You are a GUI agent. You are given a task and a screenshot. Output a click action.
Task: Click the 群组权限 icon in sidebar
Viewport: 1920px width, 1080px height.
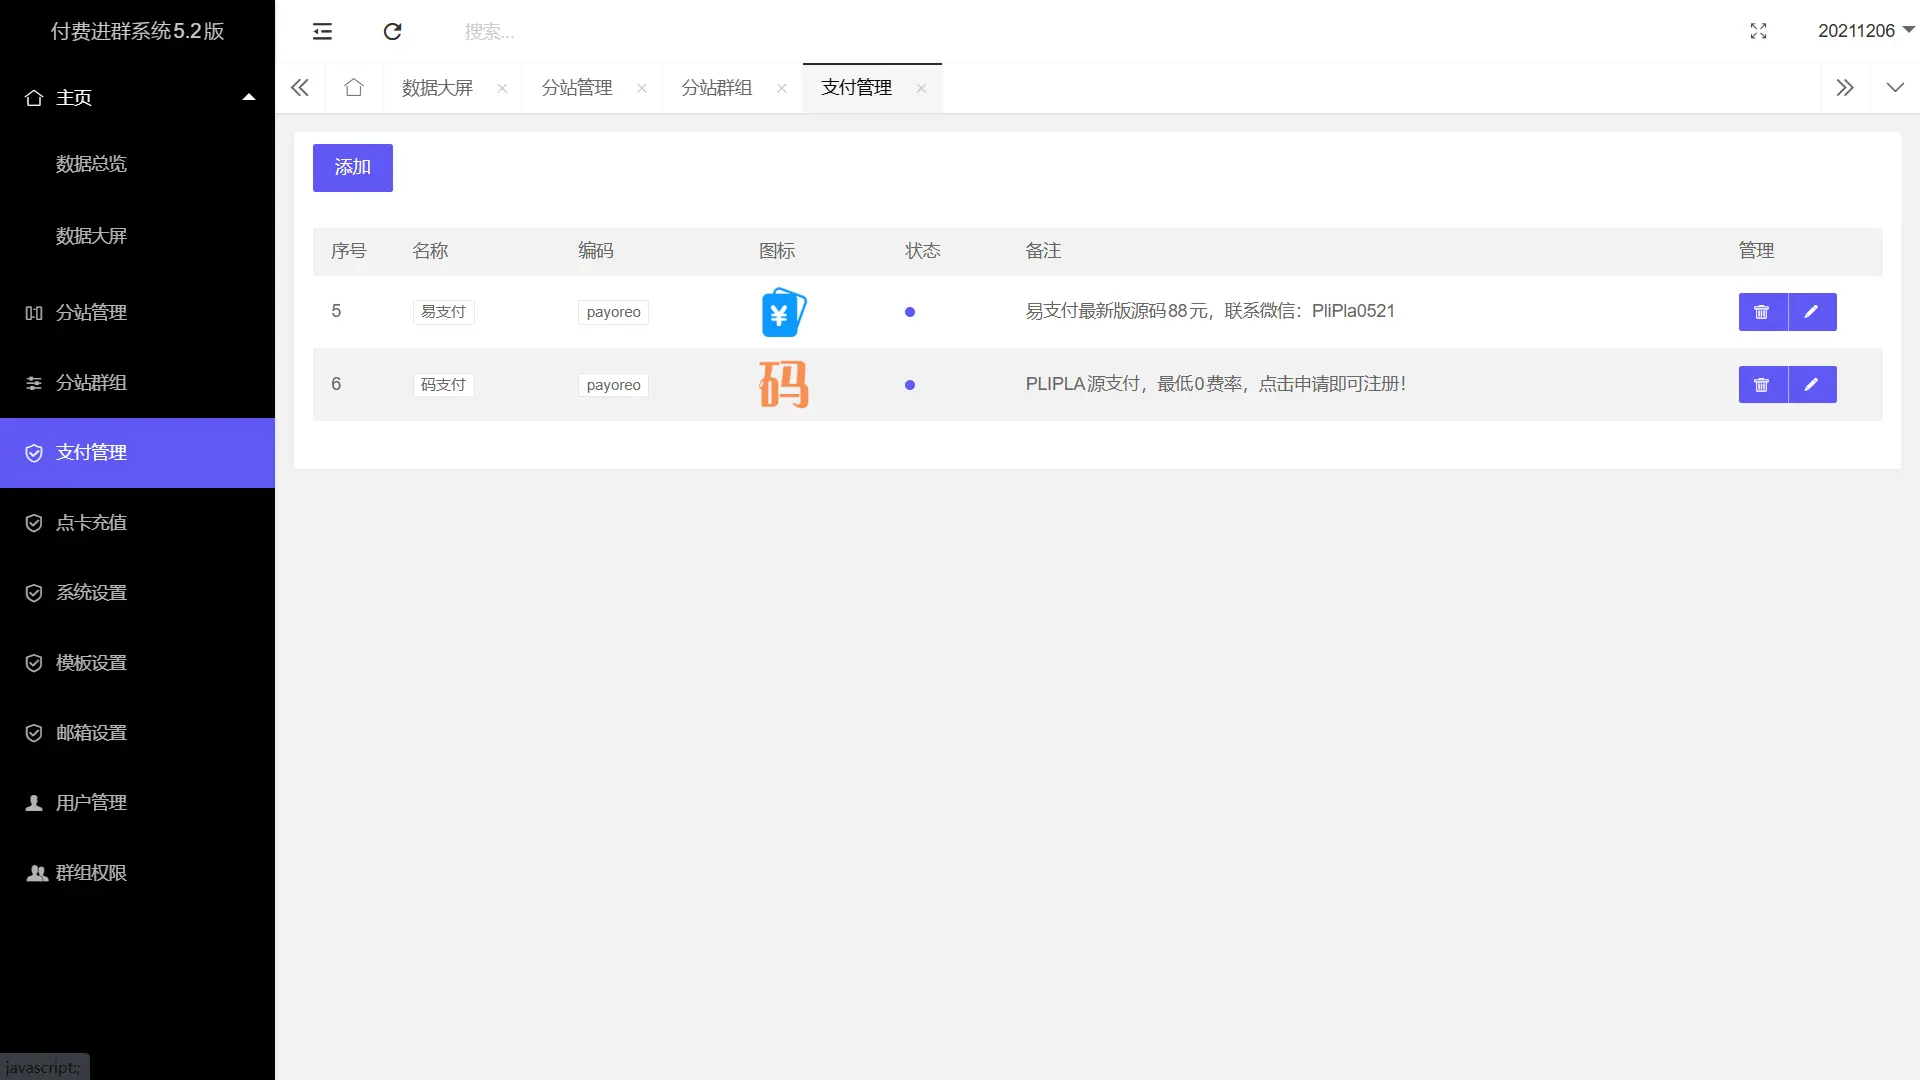tap(36, 872)
